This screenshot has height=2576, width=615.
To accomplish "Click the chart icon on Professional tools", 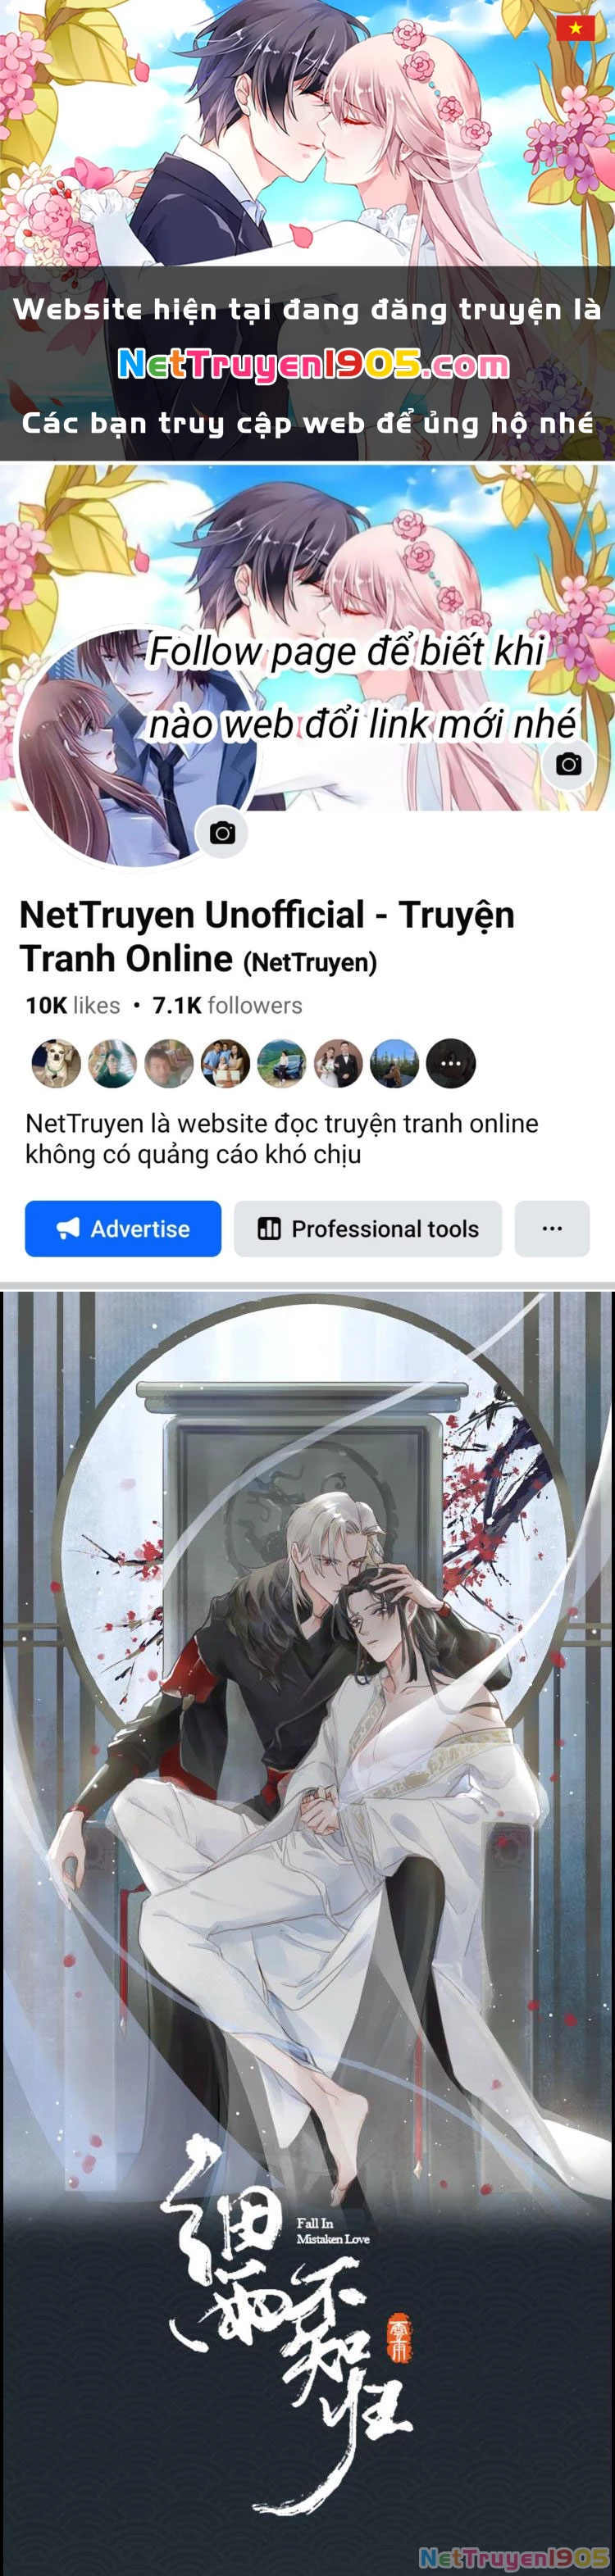I will (x=269, y=1228).
